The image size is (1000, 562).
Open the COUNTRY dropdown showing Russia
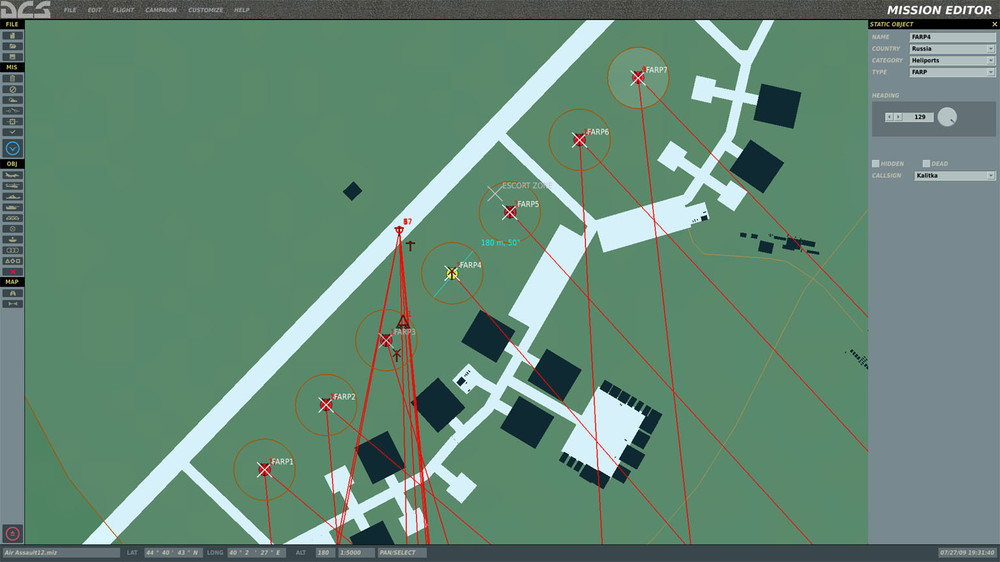952,48
